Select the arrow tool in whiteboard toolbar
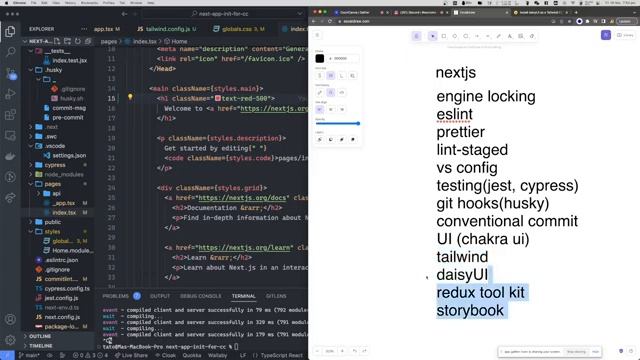Screen dimensions: 640x360 (x=477, y=36)
